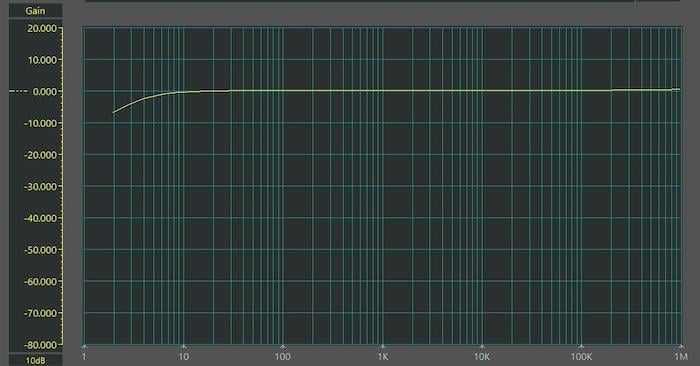This screenshot has width=700, height=366.
Task: Click the 100K frequency tick arrow
Action: (581, 346)
